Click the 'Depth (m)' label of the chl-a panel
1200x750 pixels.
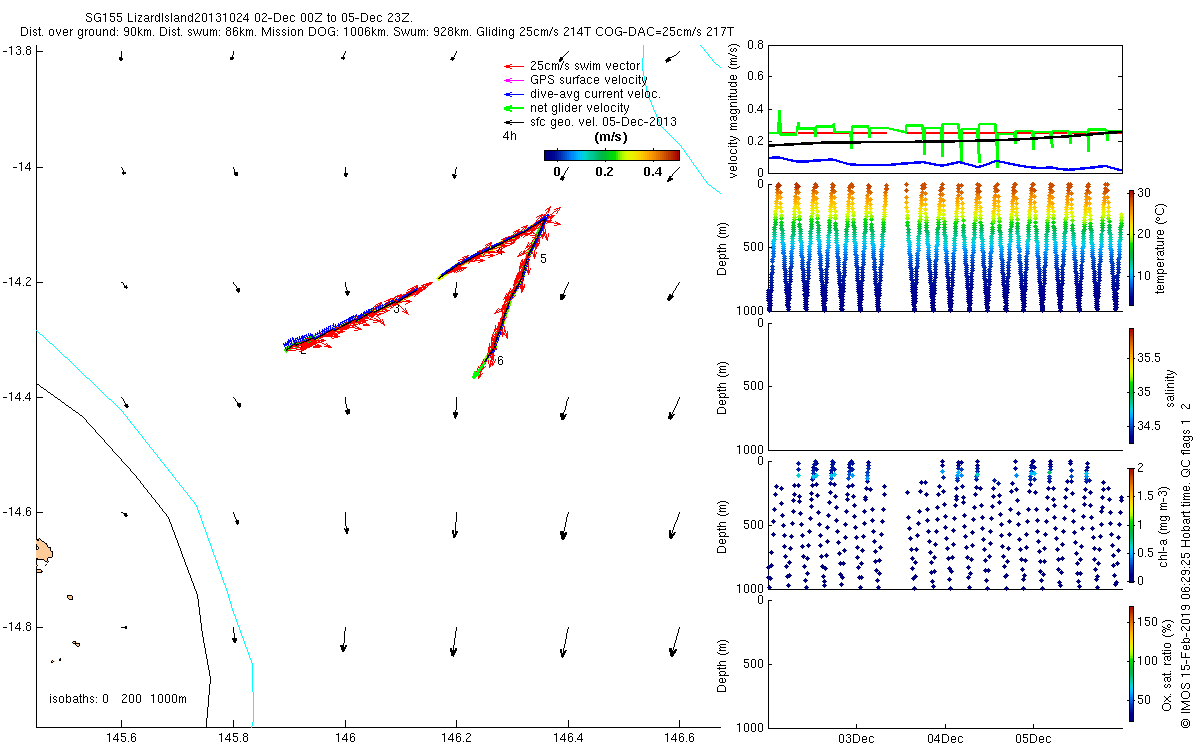point(723,524)
